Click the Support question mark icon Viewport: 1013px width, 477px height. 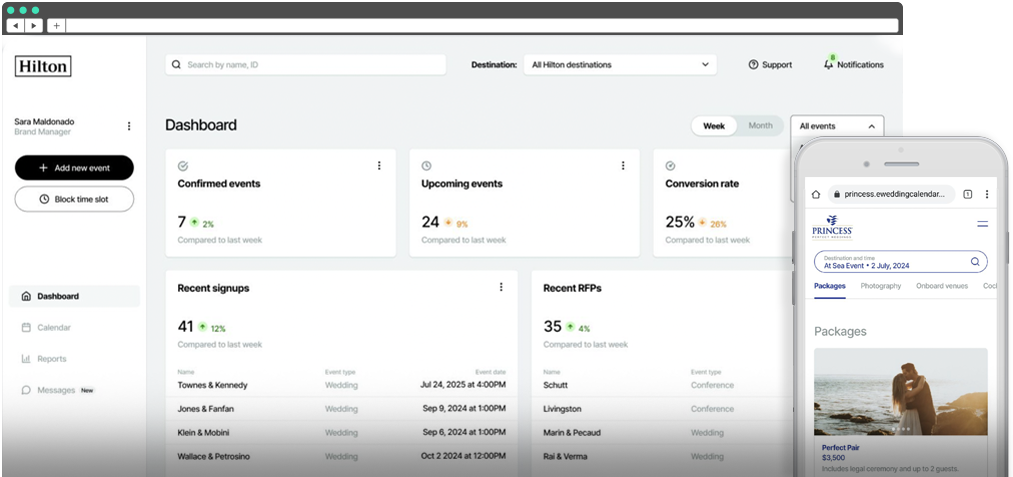pos(753,65)
